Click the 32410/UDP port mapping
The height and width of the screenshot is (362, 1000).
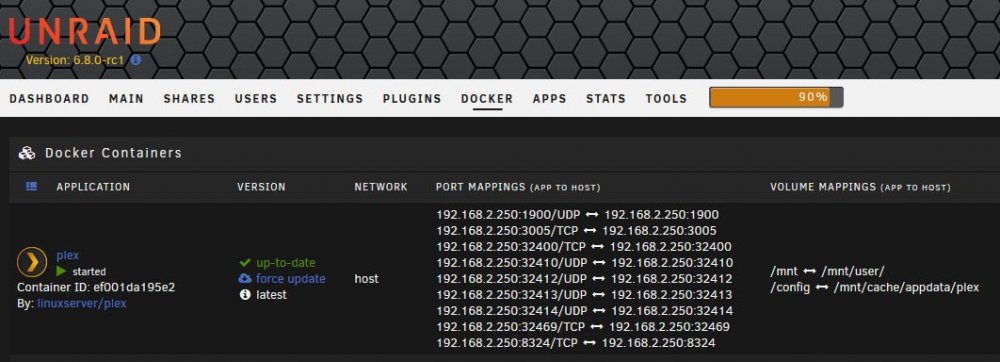tap(584, 263)
